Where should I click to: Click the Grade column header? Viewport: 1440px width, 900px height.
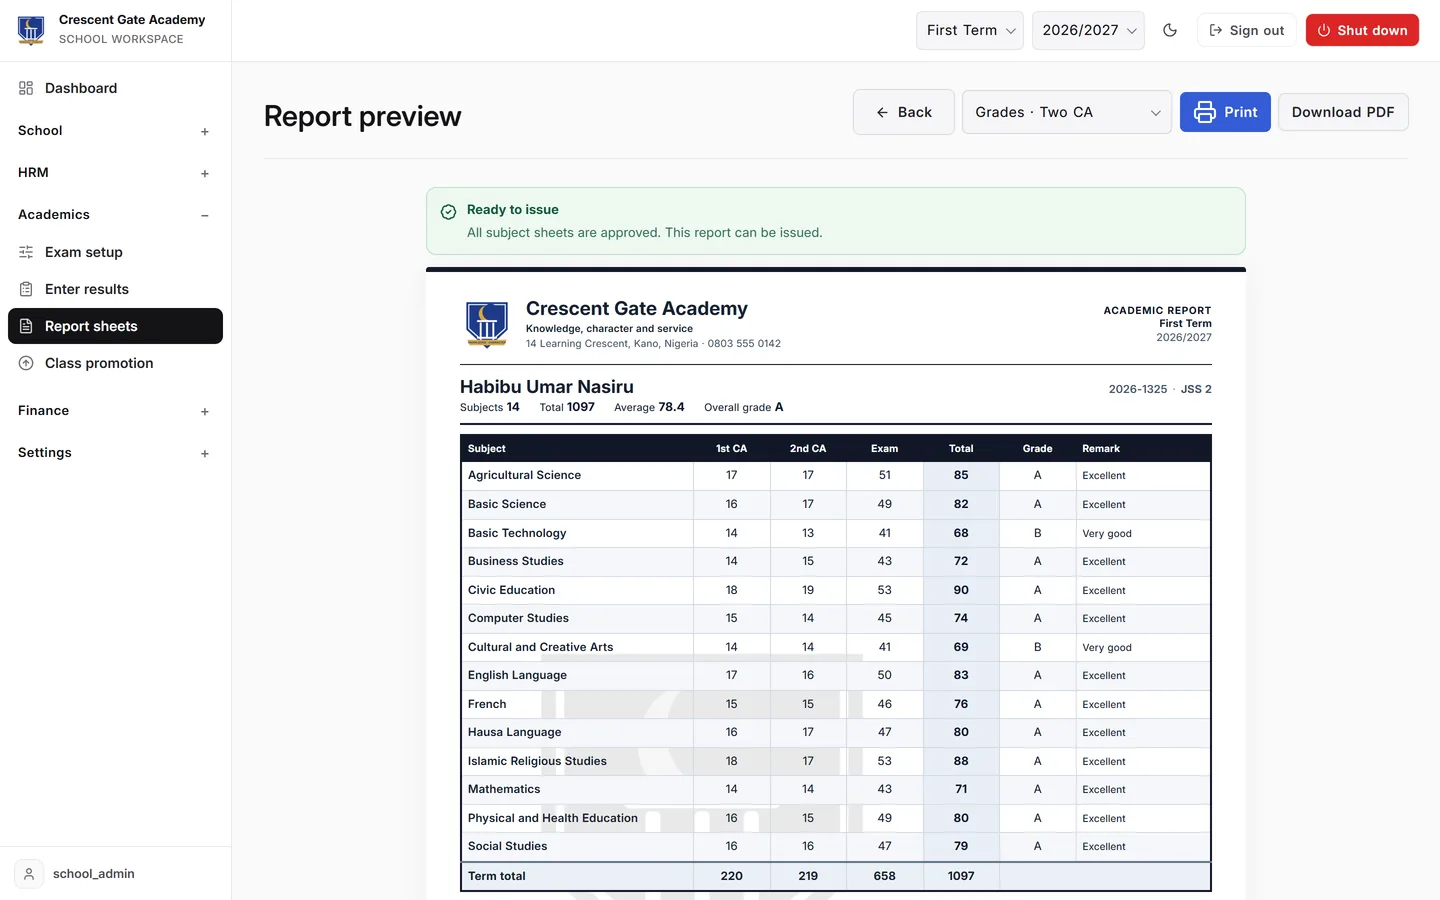[1037, 449]
